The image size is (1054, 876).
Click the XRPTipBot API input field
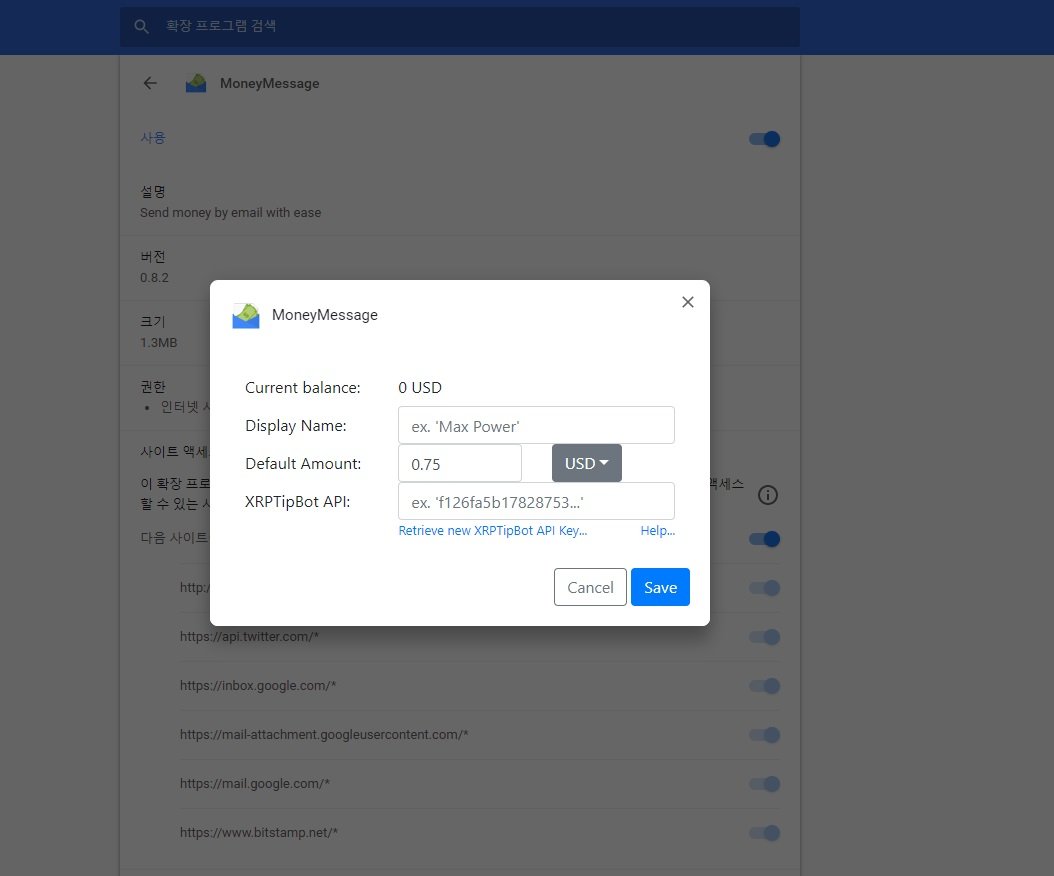(x=536, y=501)
